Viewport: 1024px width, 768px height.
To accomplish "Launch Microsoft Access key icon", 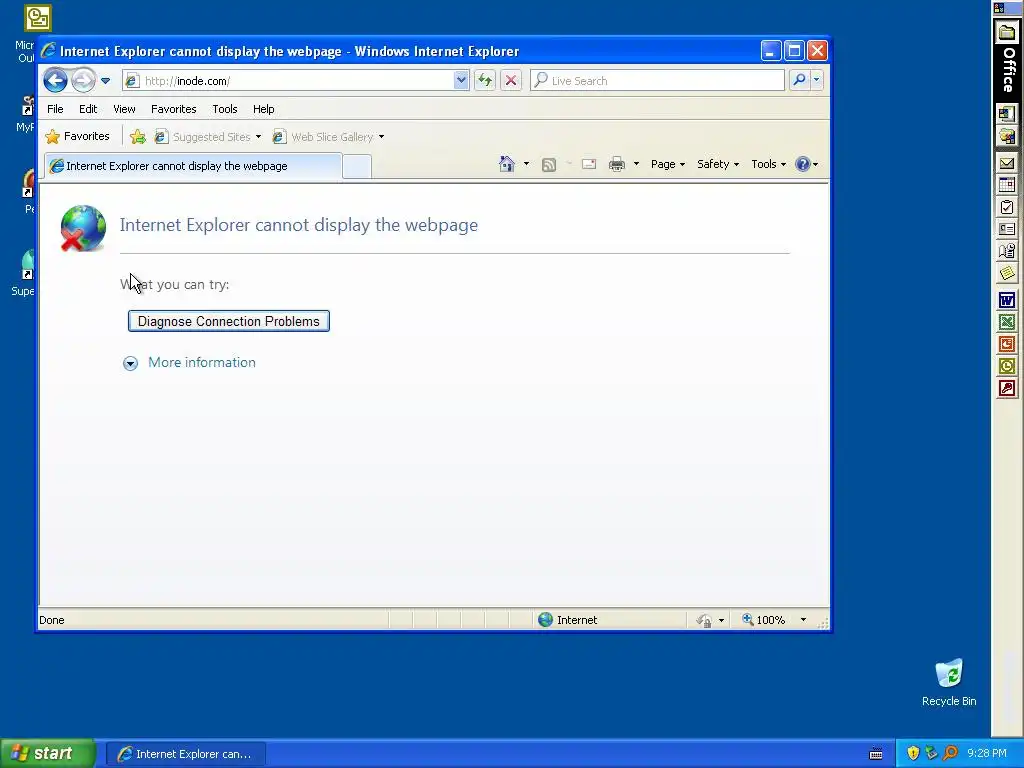I will click(x=1006, y=389).
